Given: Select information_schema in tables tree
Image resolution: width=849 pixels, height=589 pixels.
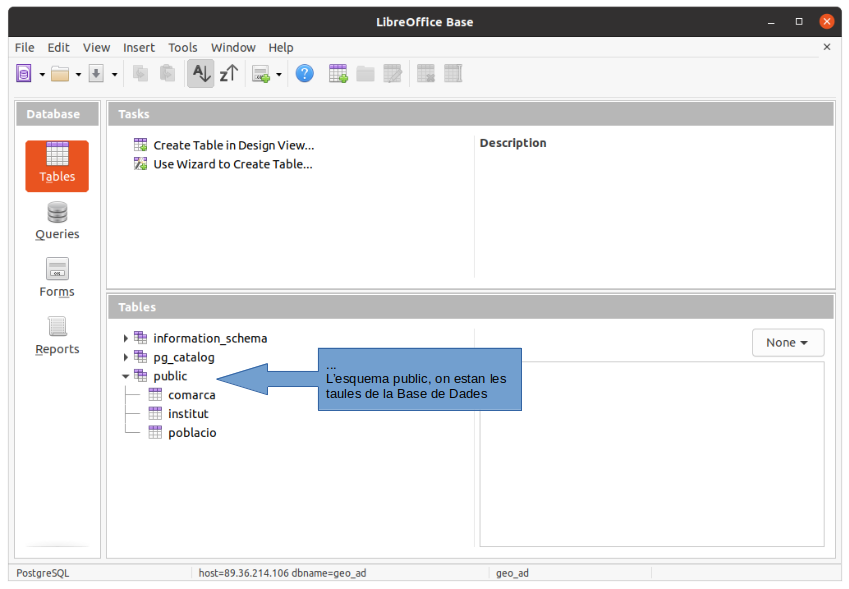Looking at the screenshot, I should (x=210, y=338).
